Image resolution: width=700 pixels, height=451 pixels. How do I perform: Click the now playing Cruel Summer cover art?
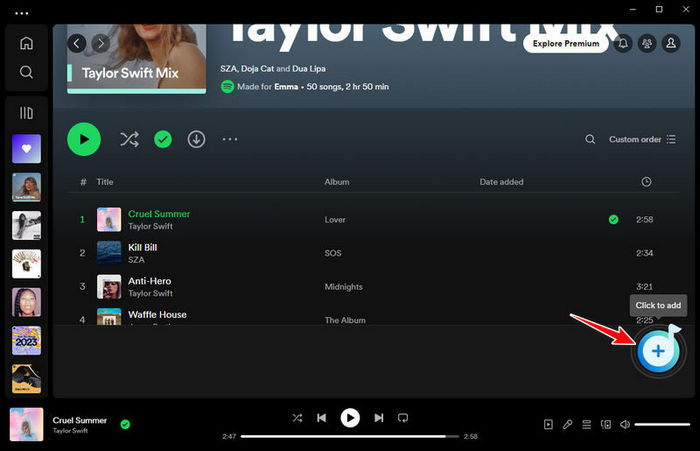pos(26,424)
